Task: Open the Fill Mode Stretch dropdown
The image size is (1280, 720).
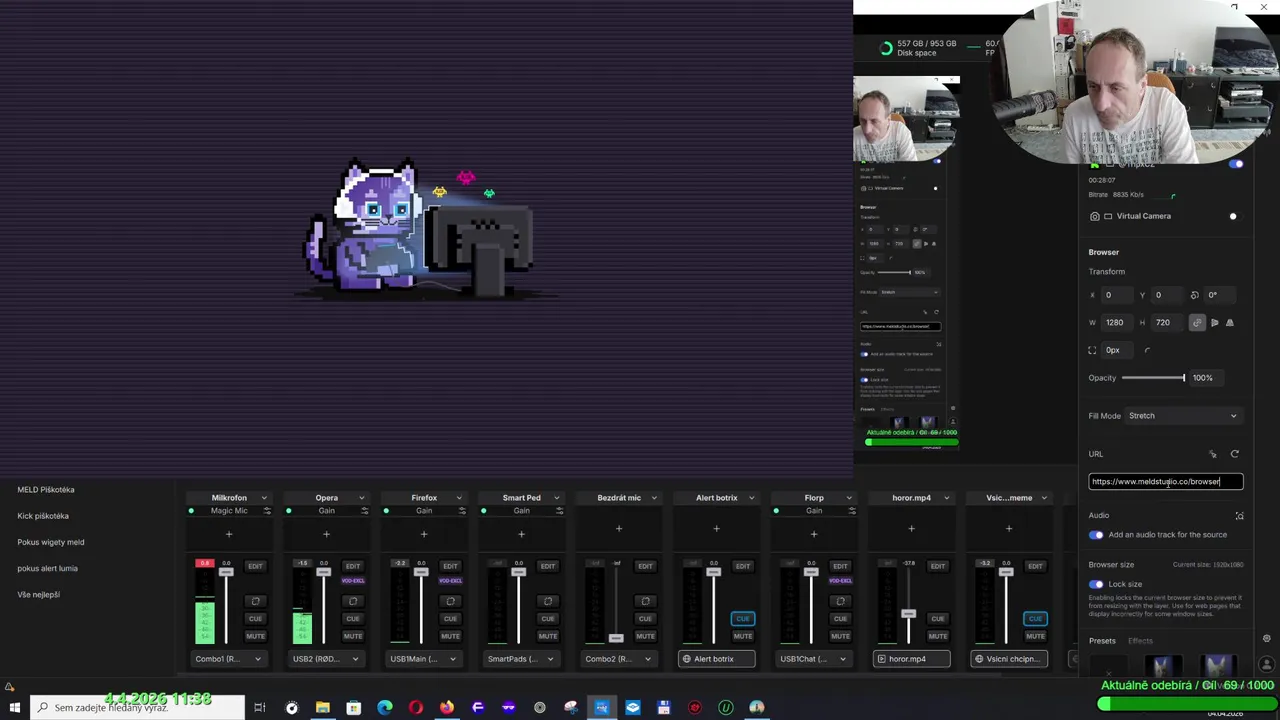Action: (x=1182, y=416)
